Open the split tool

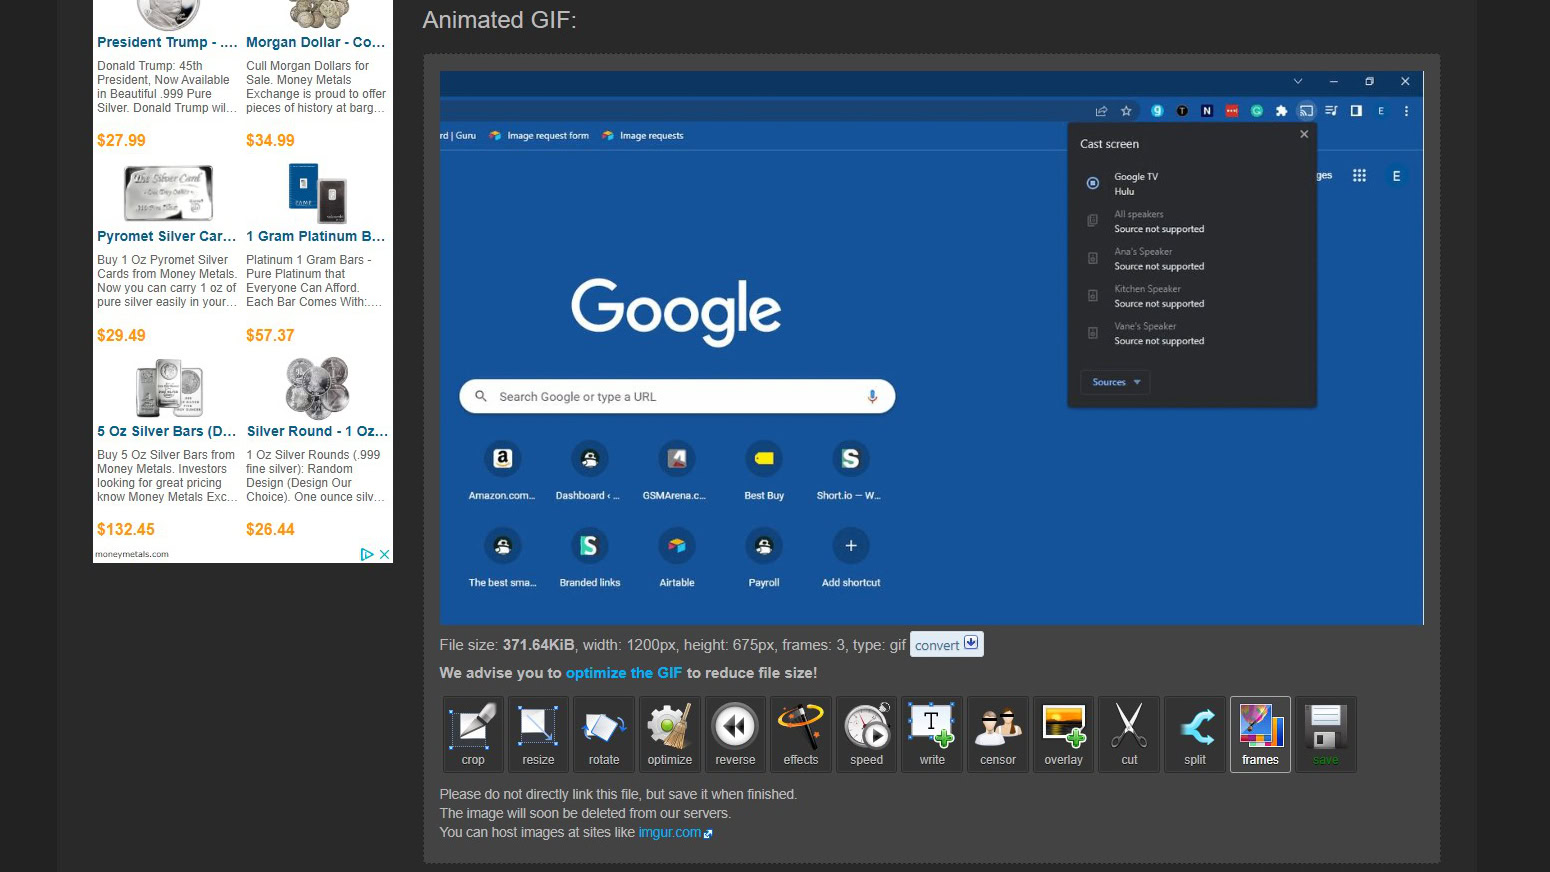pyautogui.click(x=1195, y=734)
